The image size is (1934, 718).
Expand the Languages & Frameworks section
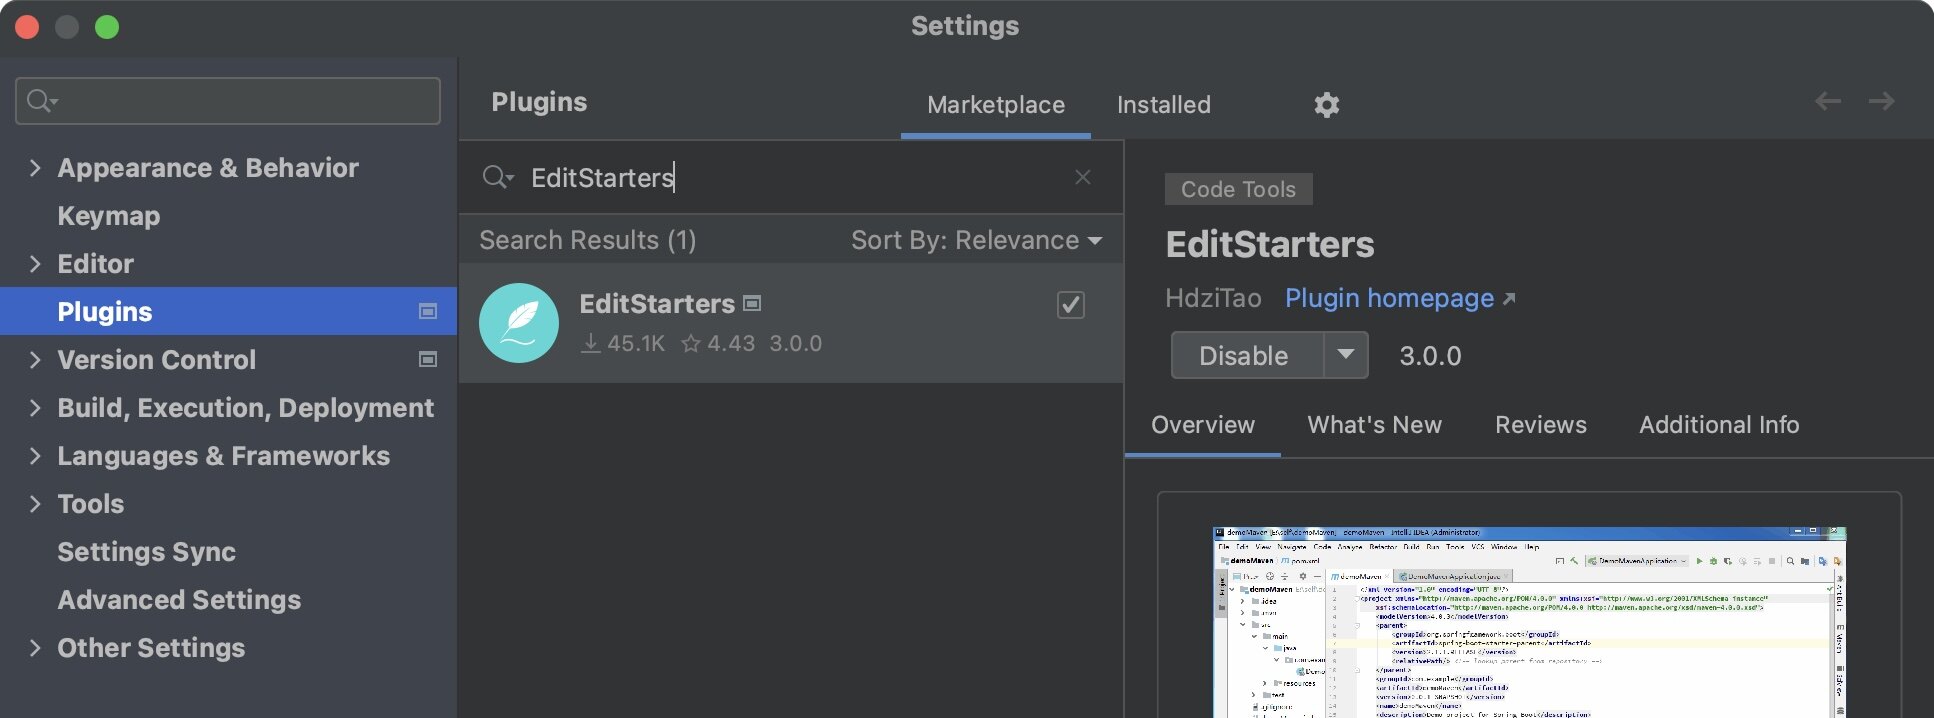click(35, 456)
